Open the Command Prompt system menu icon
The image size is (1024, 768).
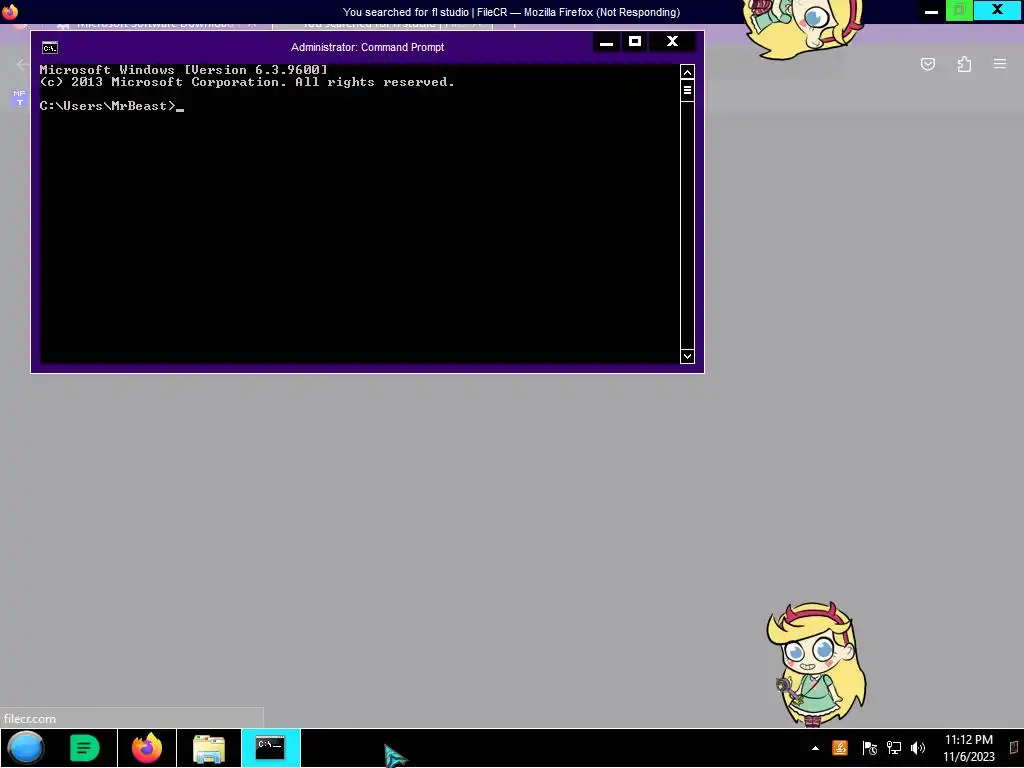click(50, 48)
